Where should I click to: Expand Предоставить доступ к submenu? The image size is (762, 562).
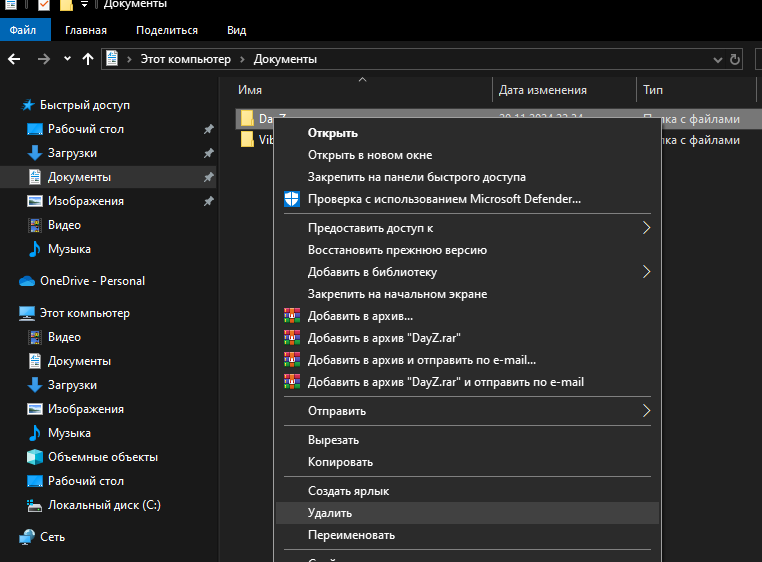tap(467, 228)
